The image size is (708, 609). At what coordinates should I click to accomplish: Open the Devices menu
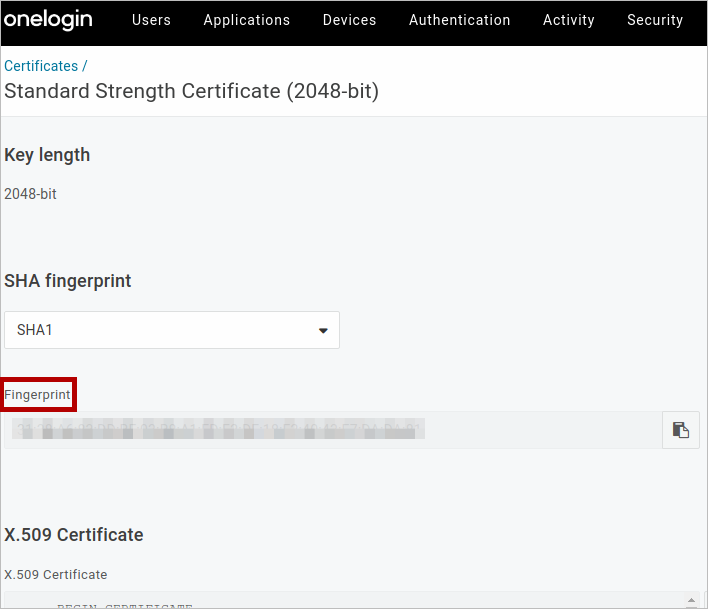(349, 20)
